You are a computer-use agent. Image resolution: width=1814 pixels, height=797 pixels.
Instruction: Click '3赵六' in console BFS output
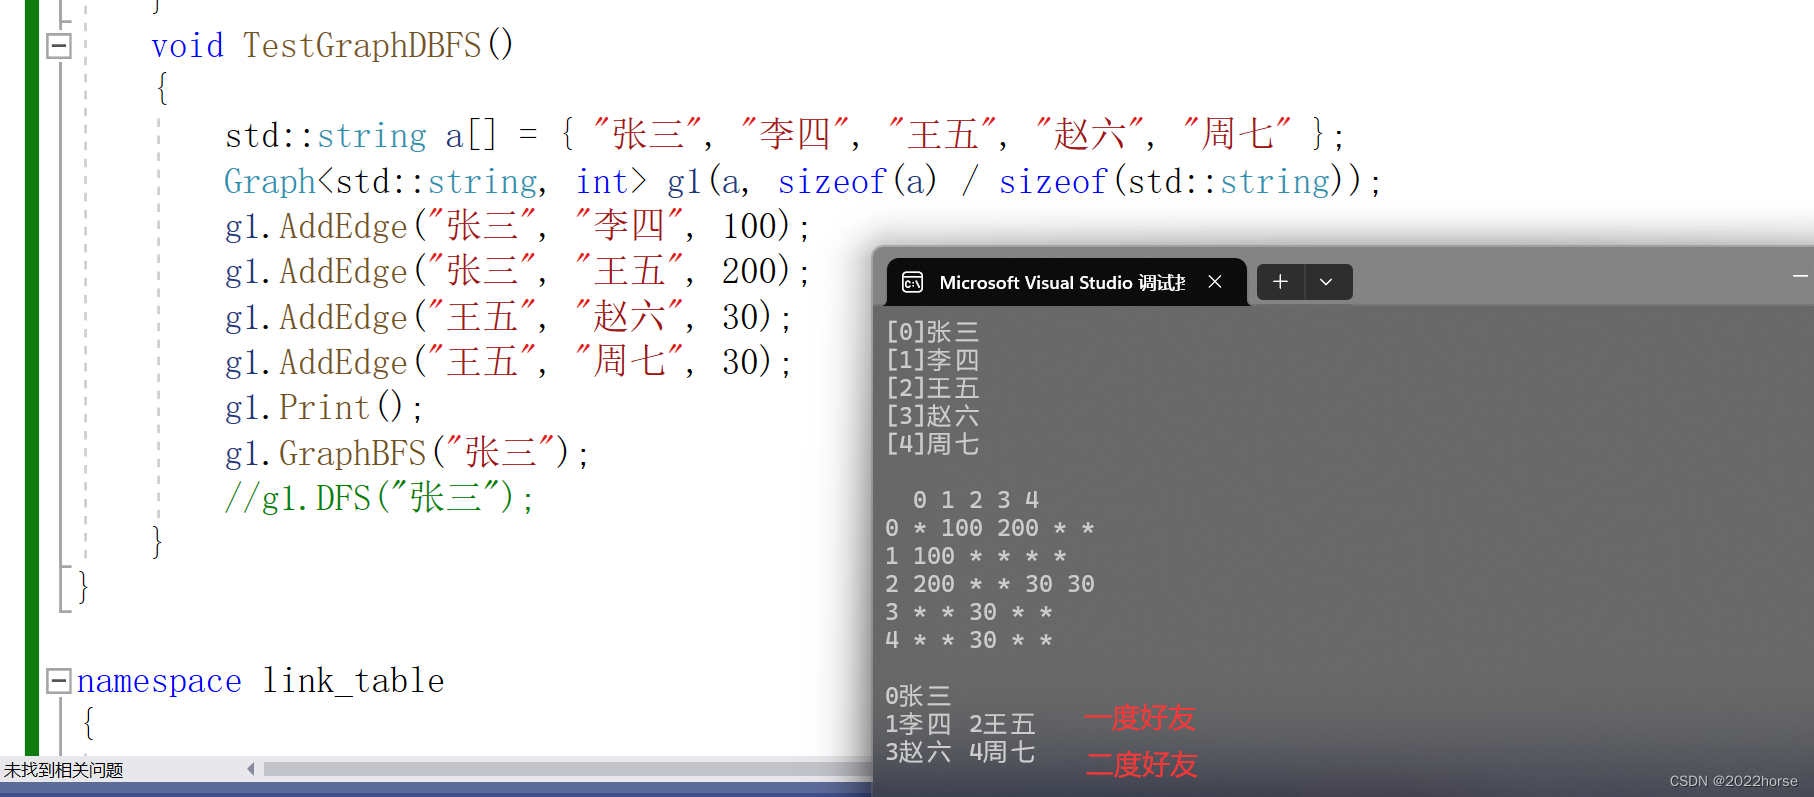[x=918, y=752]
